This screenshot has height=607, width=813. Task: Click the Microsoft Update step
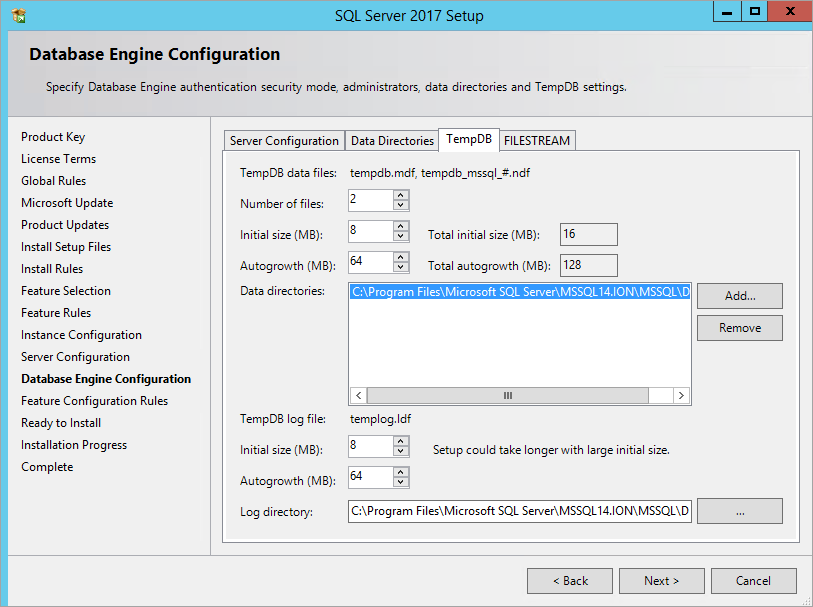tap(67, 203)
